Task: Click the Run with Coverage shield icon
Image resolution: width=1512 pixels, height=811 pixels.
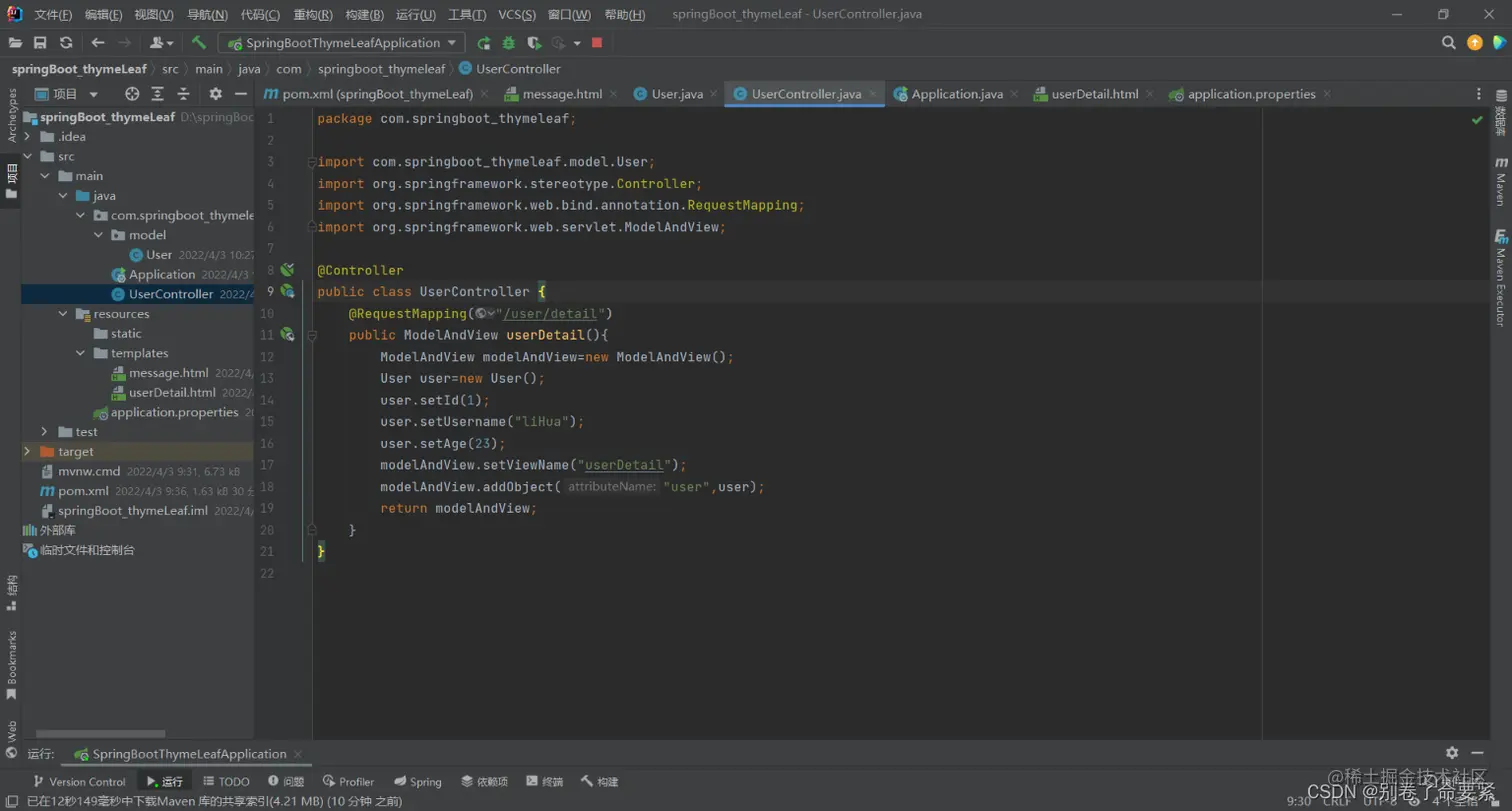Action: coord(534,43)
